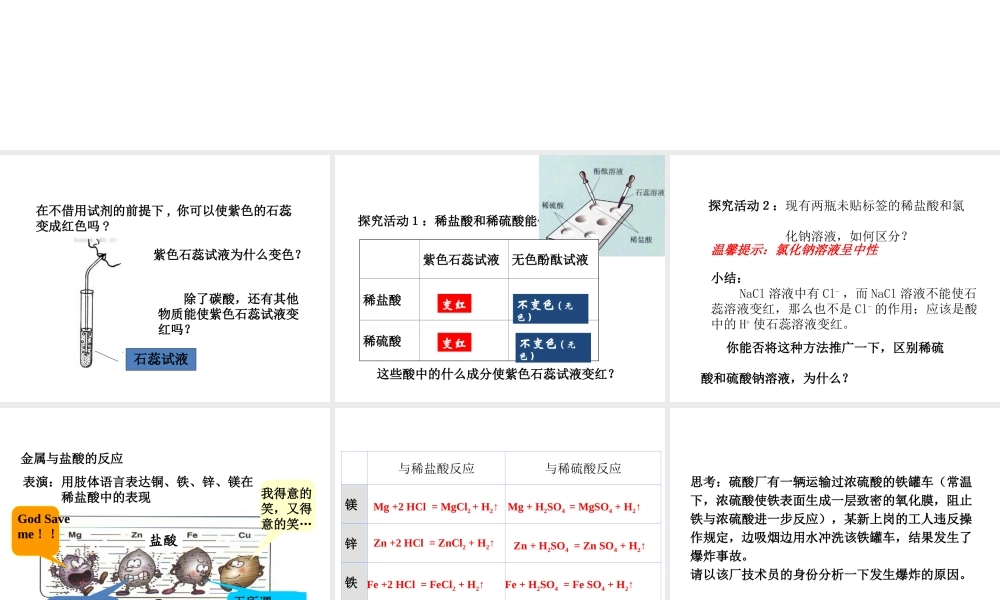The image size is (1000, 600).
Task: Click the blue 不变色 box in 稀硫酸 row
Action: (553, 348)
